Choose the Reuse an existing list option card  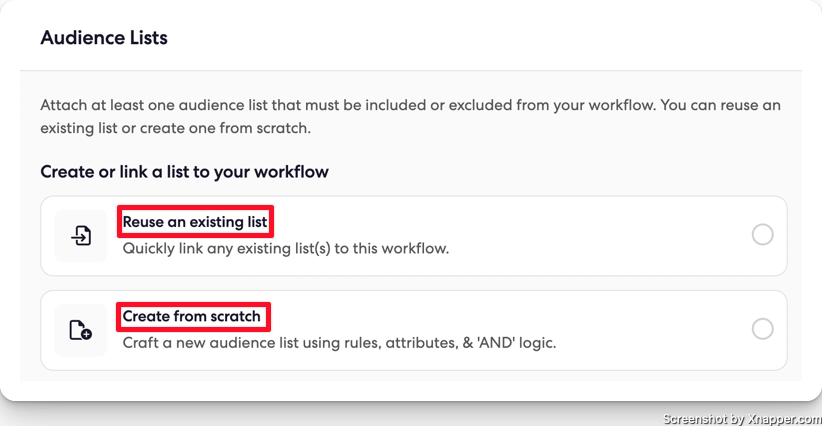tap(414, 236)
